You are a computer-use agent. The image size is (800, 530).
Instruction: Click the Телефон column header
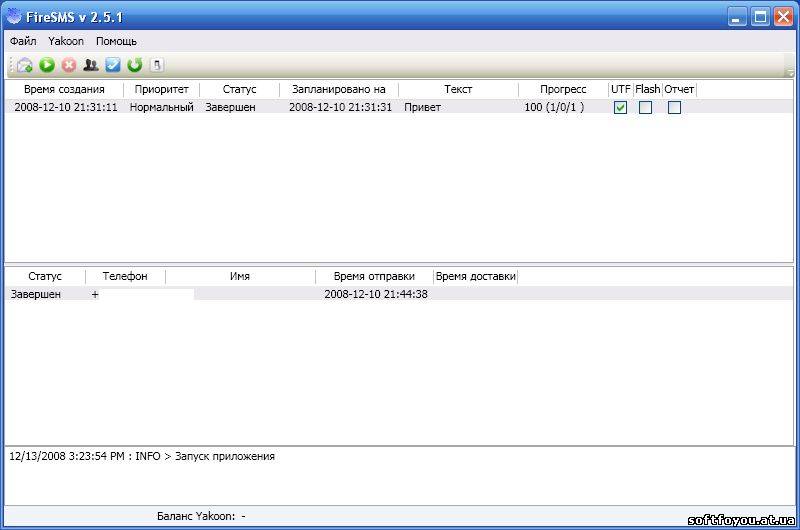(x=125, y=276)
